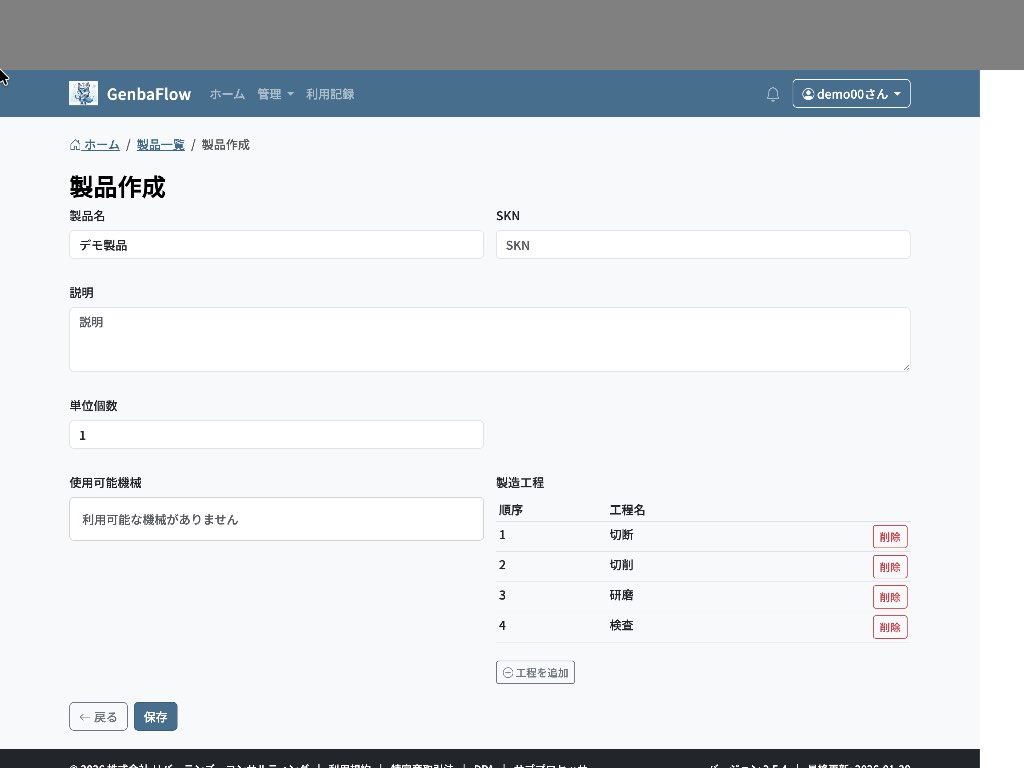The width and height of the screenshot is (1024, 768).
Task: Delete the 切断 process row
Action: pyautogui.click(x=890, y=537)
